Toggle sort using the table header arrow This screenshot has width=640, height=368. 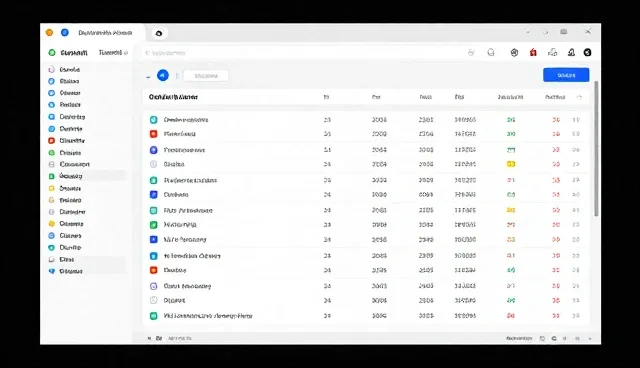point(579,97)
